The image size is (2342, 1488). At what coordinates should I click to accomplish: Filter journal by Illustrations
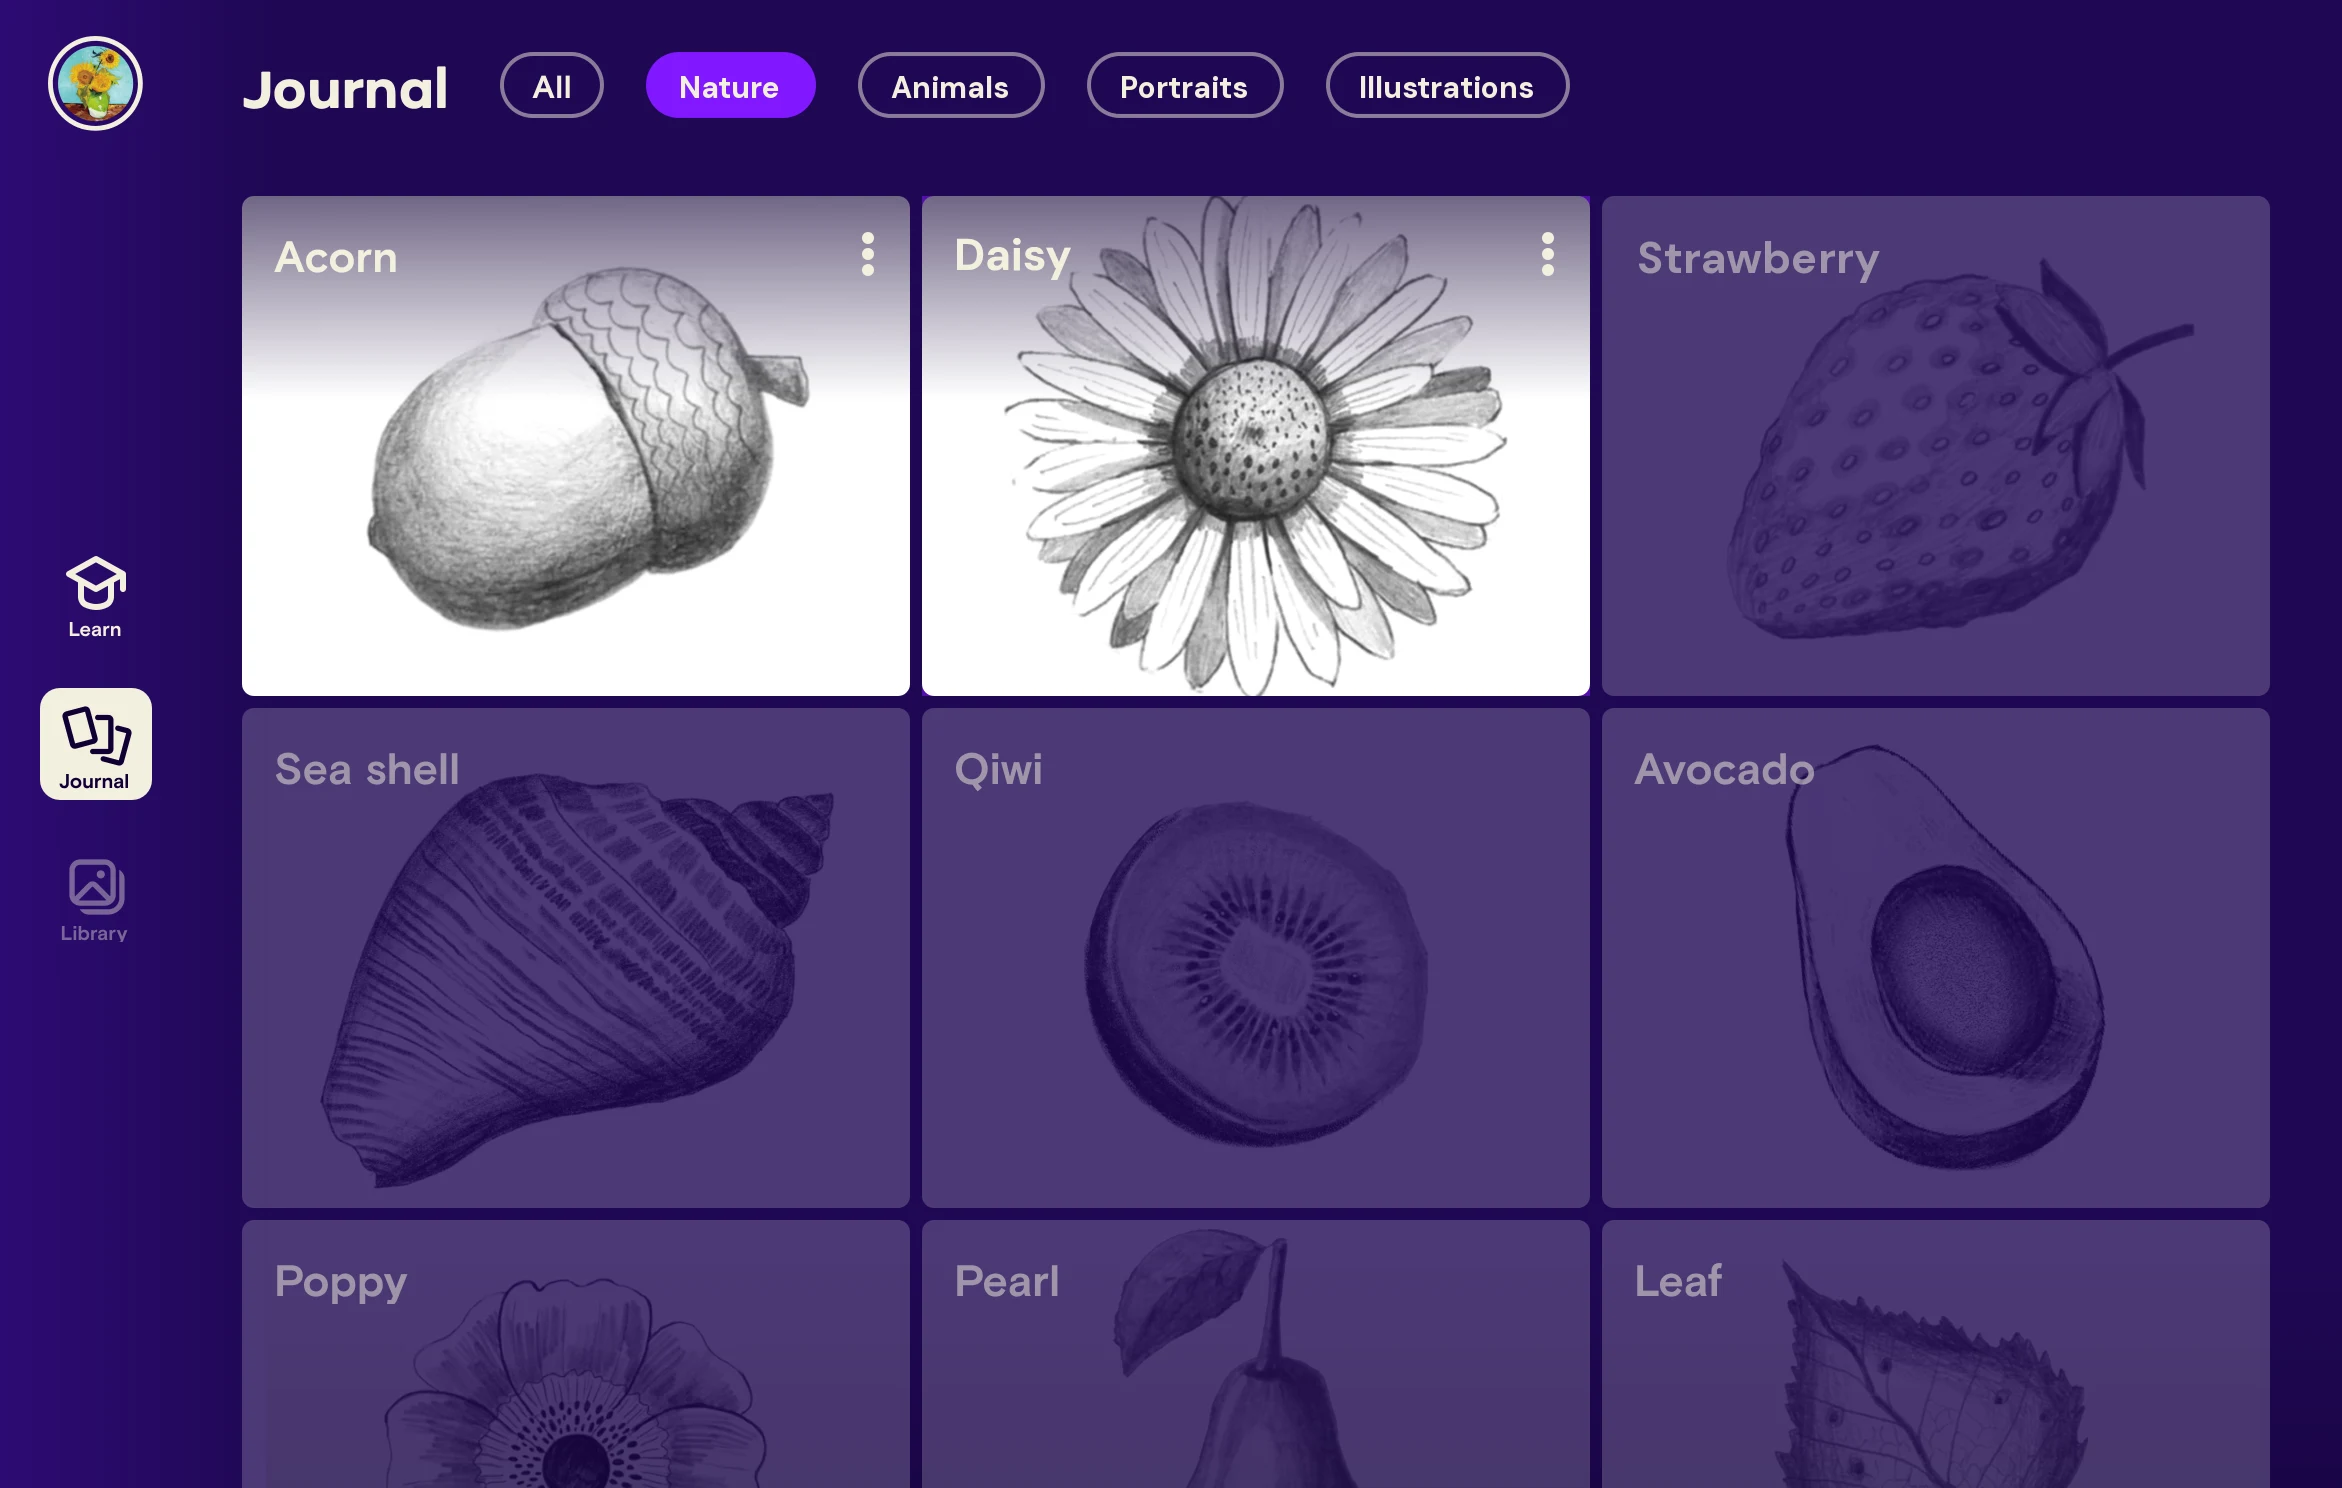[x=1447, y=86]
